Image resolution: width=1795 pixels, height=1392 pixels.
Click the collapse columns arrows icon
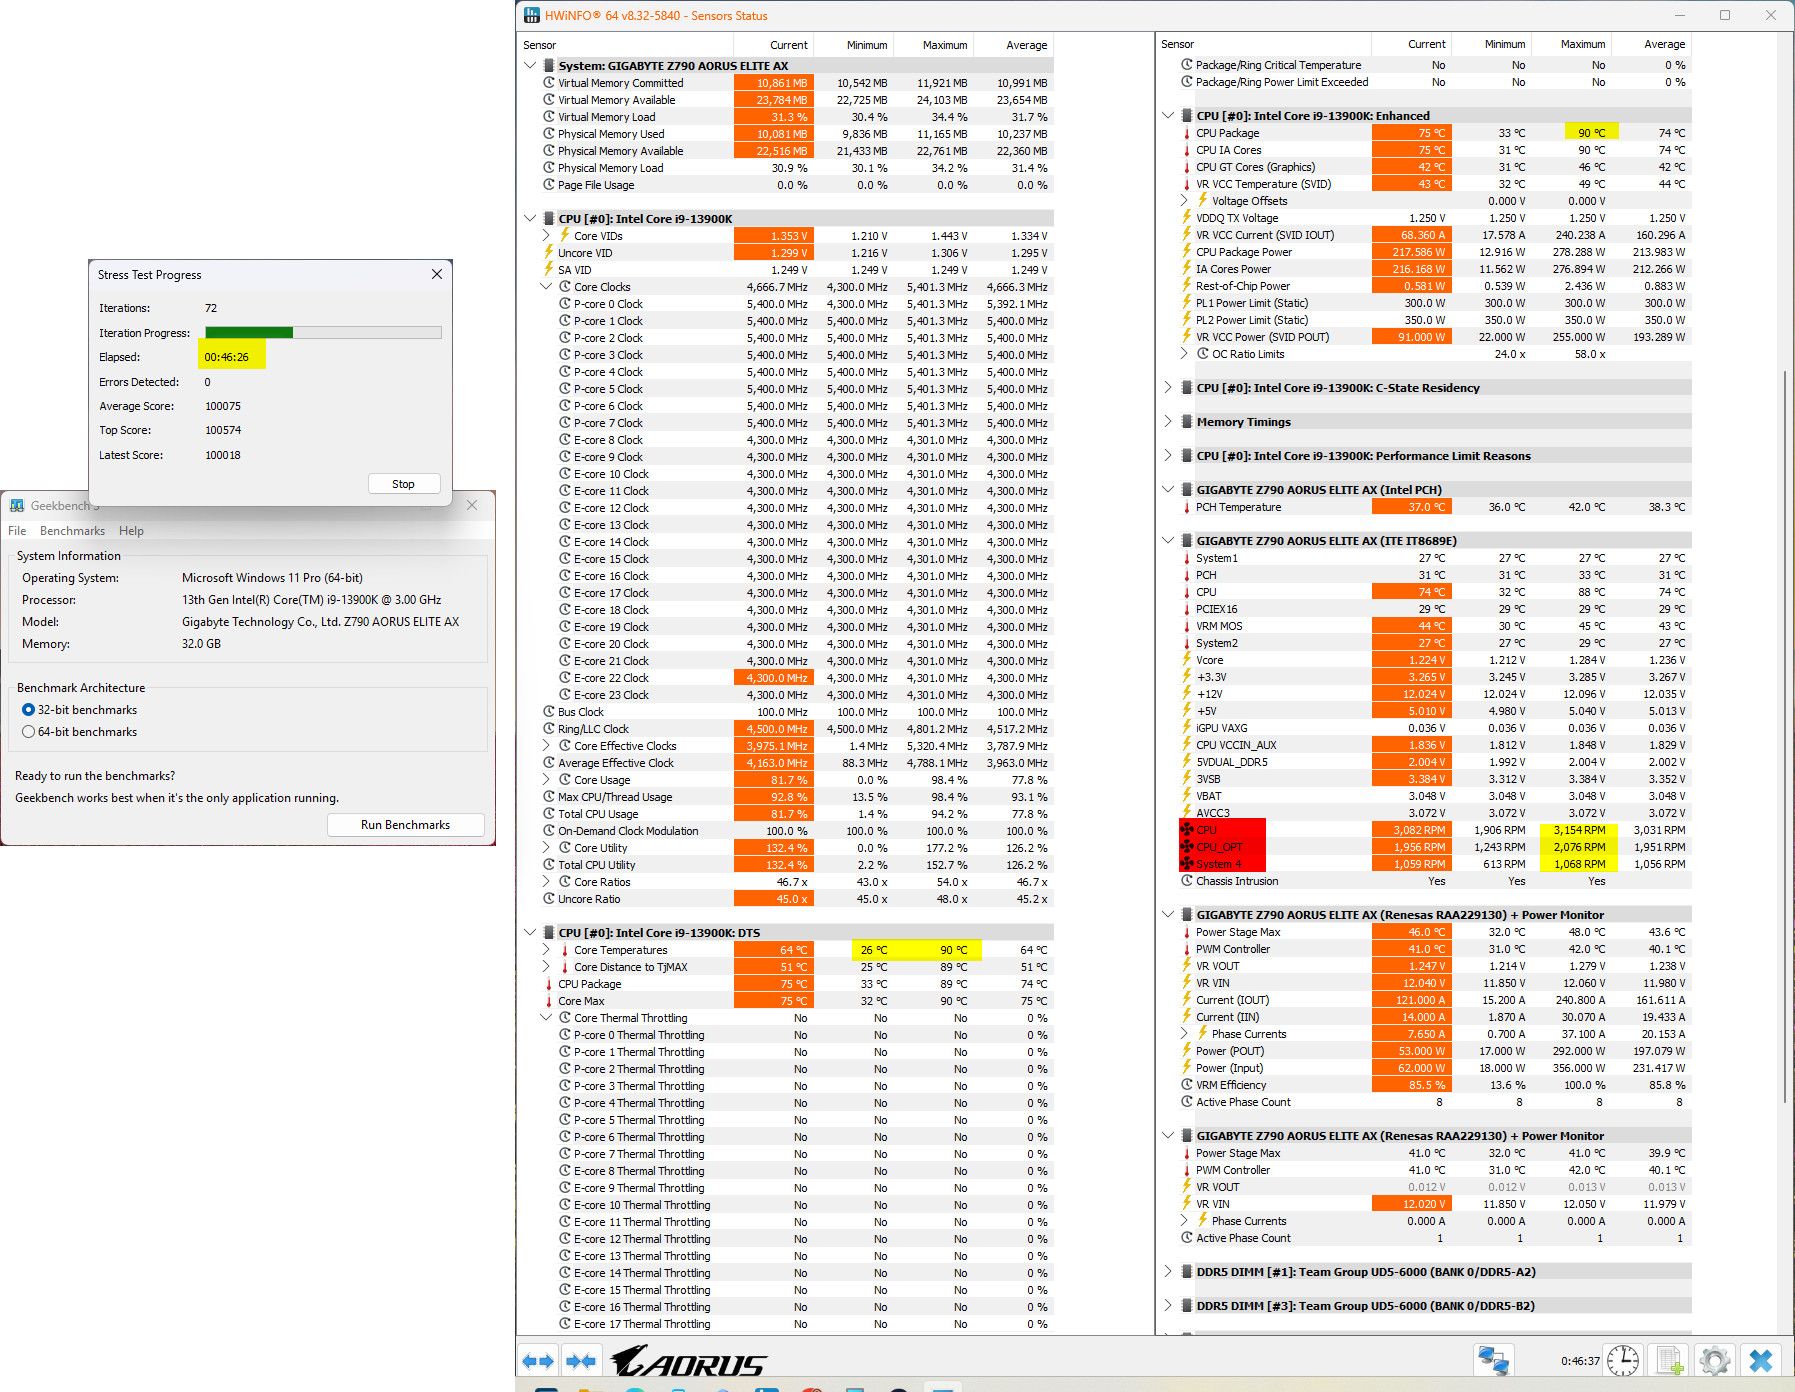(581, 1361)
